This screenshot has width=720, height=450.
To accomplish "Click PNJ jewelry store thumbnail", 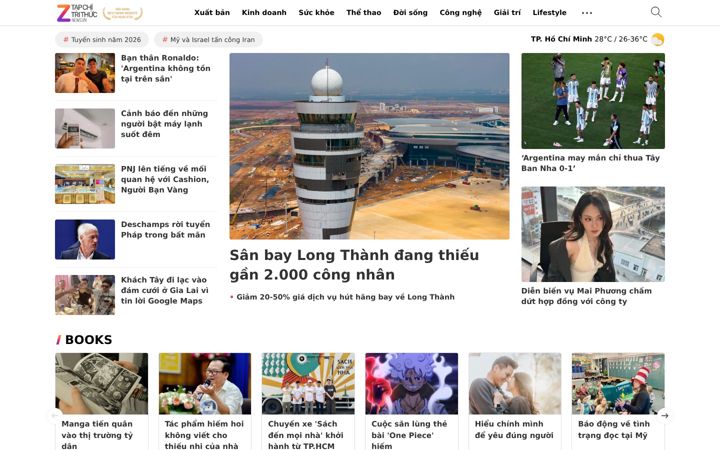I will pos(85,184).
